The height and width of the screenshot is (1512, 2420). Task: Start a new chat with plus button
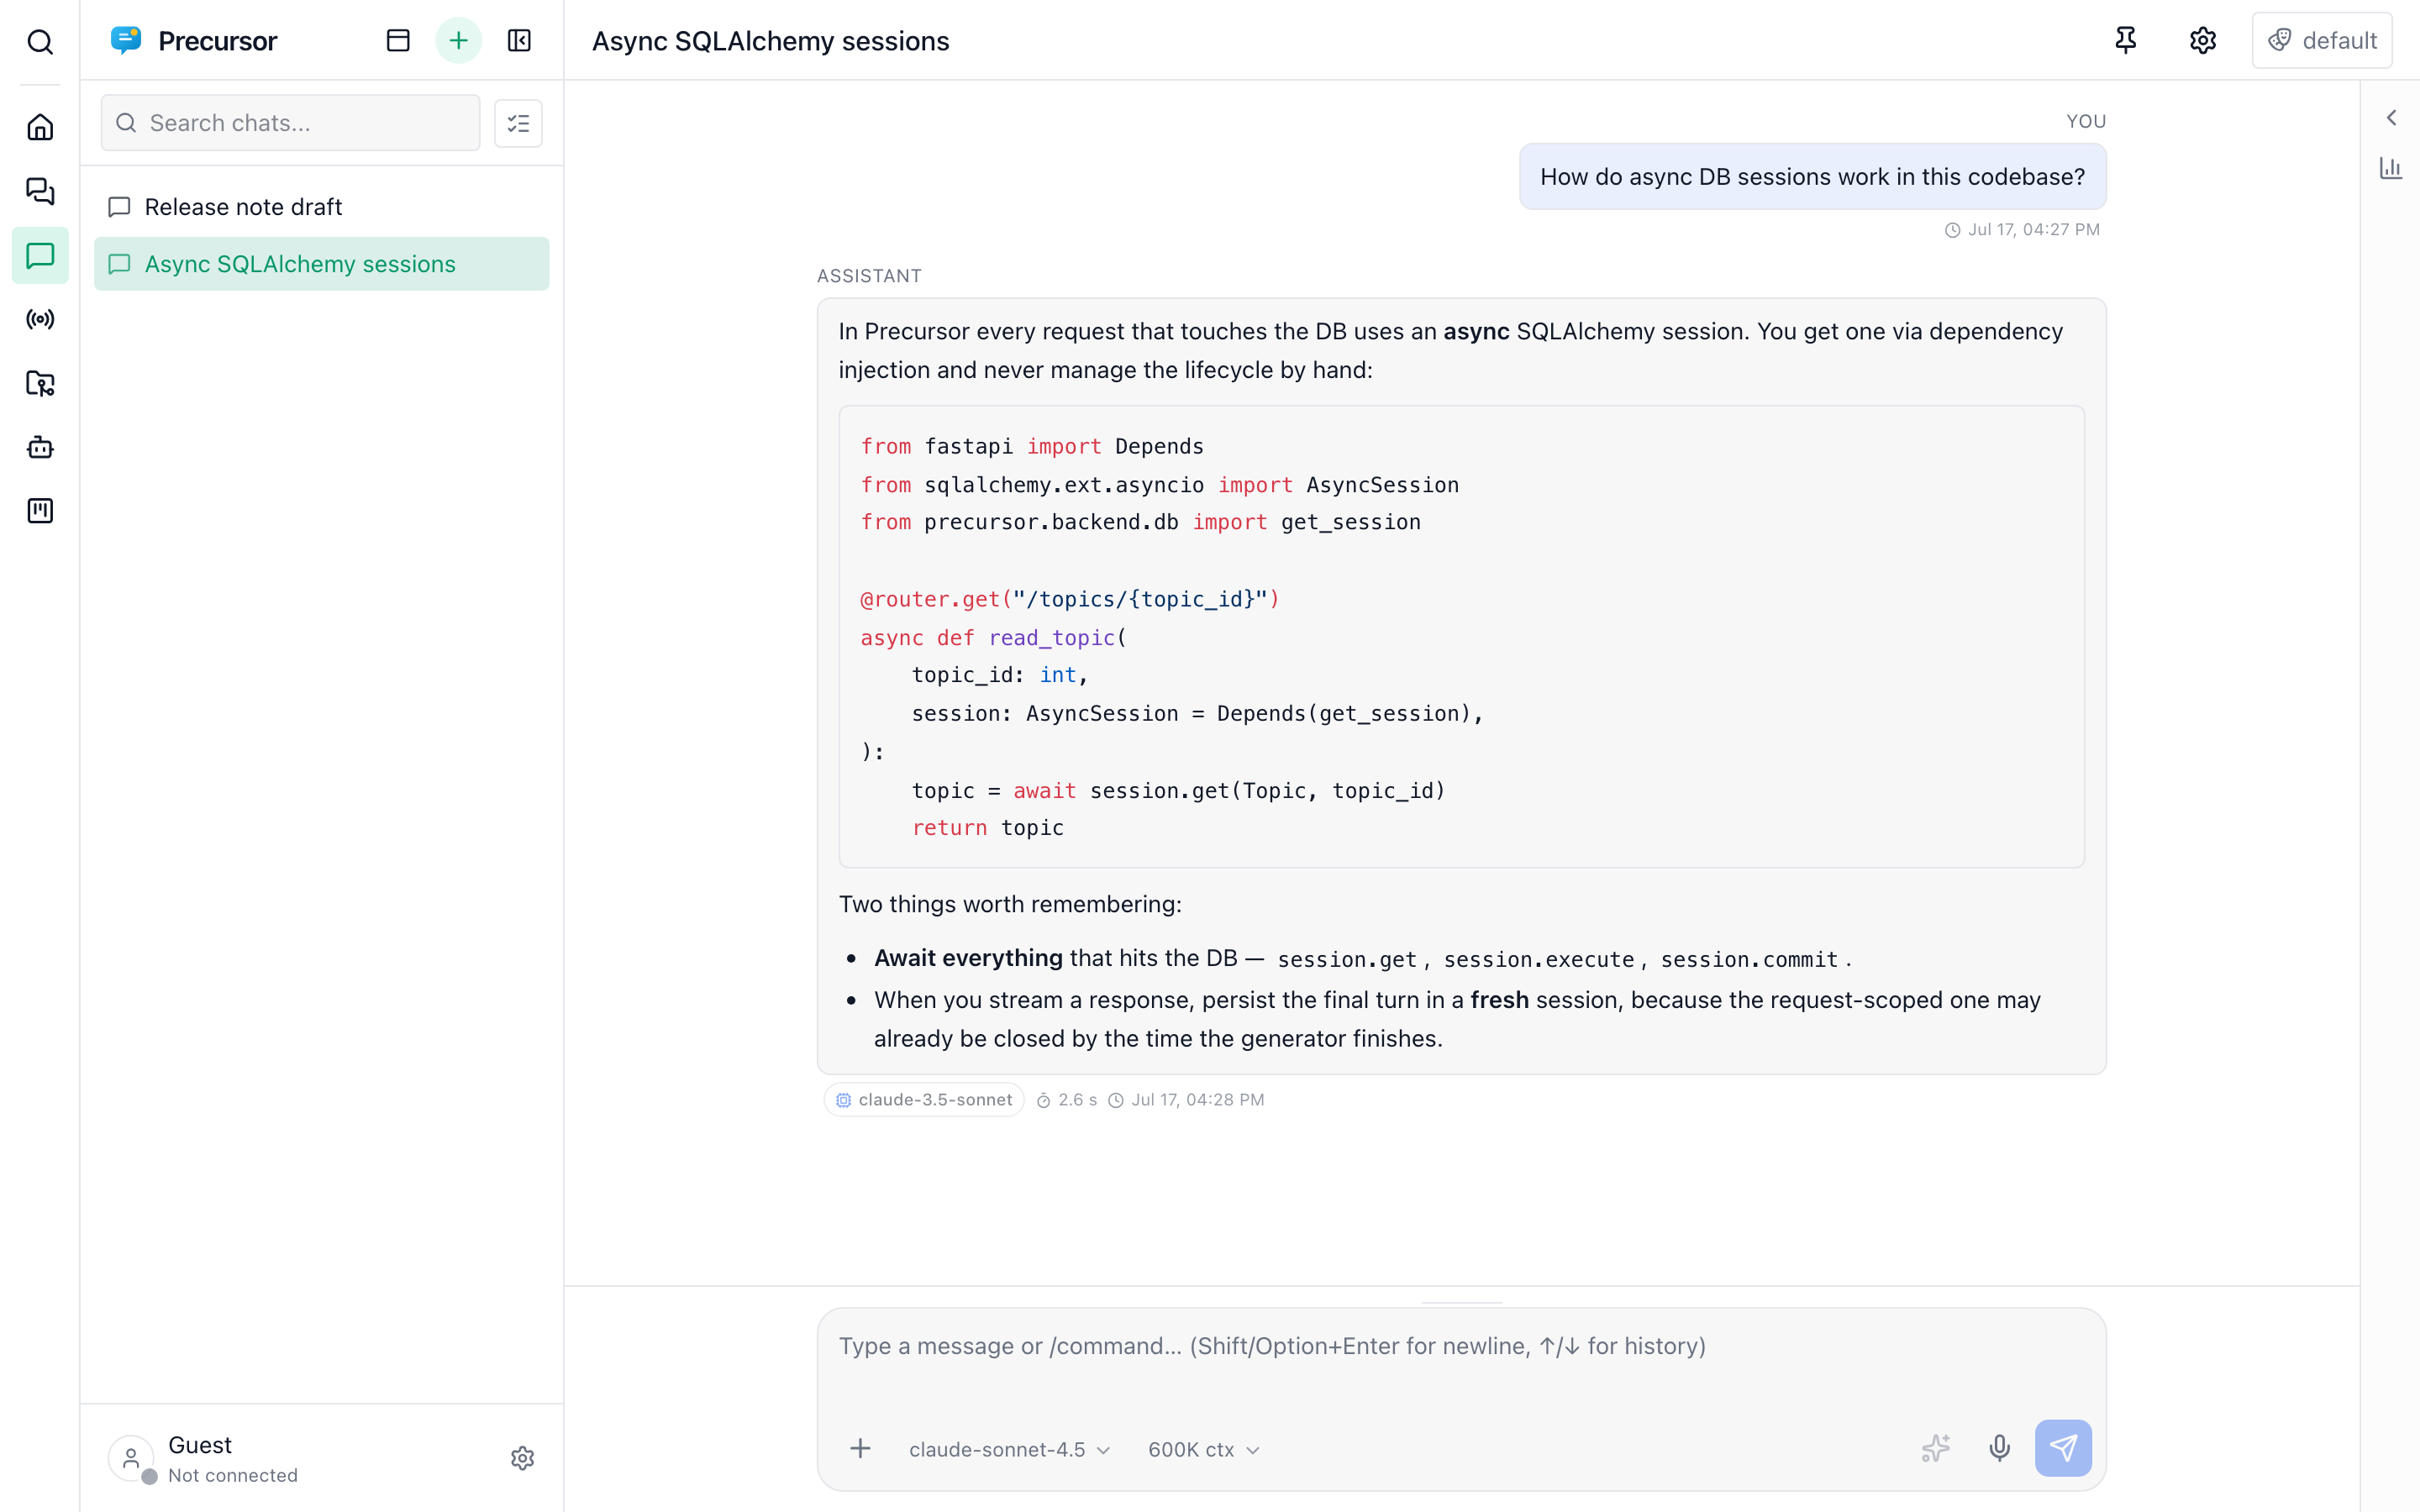point(458,40)
